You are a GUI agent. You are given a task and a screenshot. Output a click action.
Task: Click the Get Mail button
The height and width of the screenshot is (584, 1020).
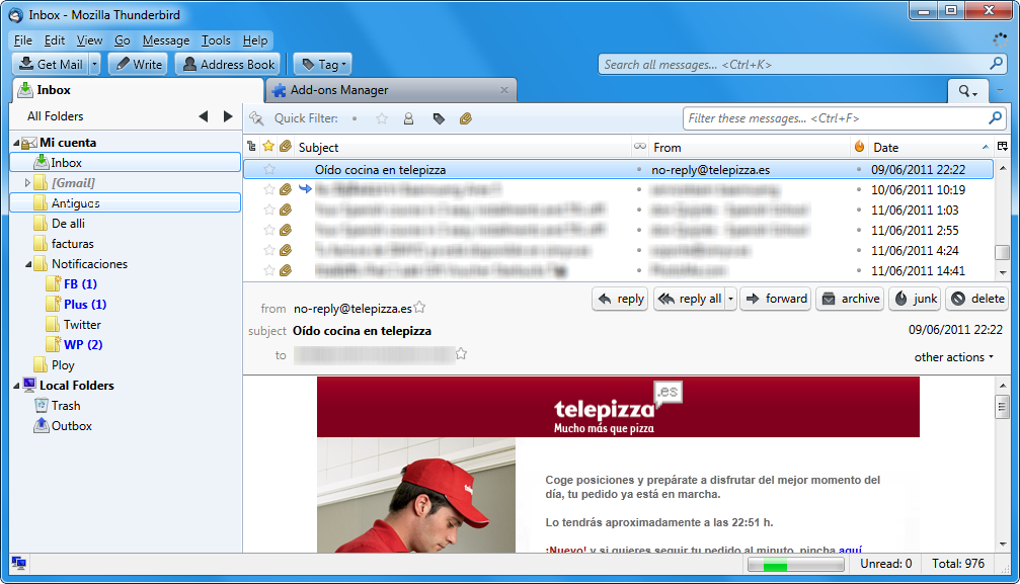(x=50, y=64)
